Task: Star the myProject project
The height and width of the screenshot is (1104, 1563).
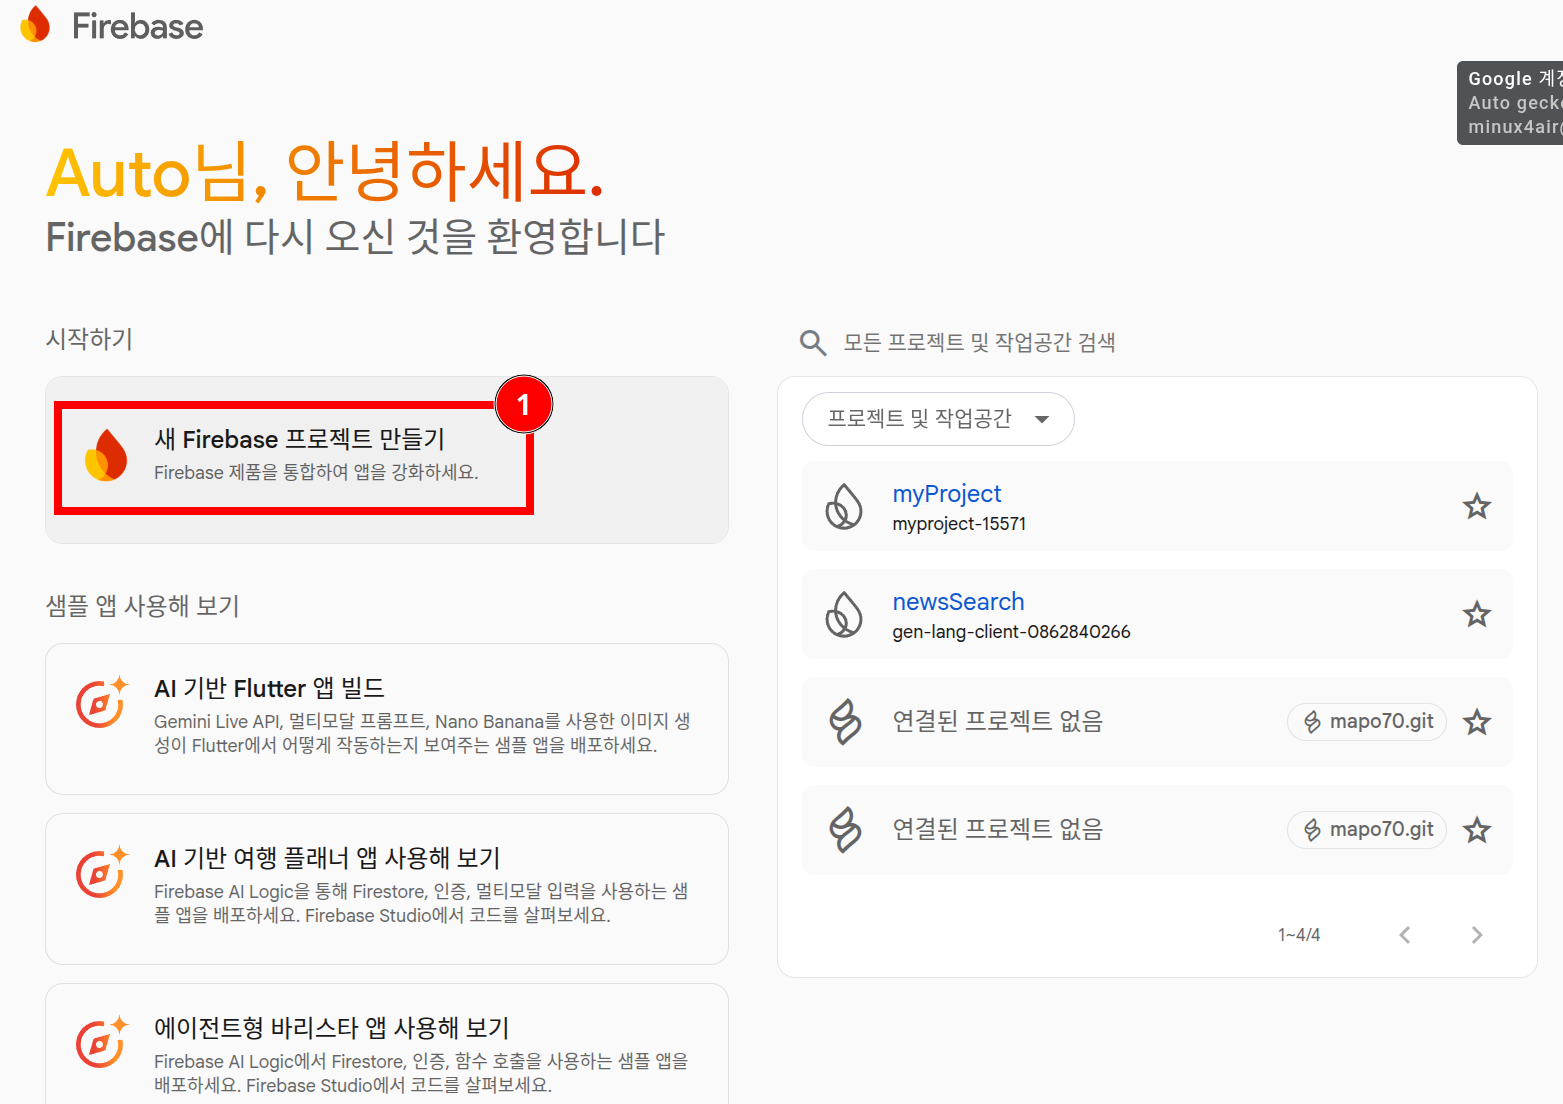Action: pyautogui.click(x=1477, y=506)
